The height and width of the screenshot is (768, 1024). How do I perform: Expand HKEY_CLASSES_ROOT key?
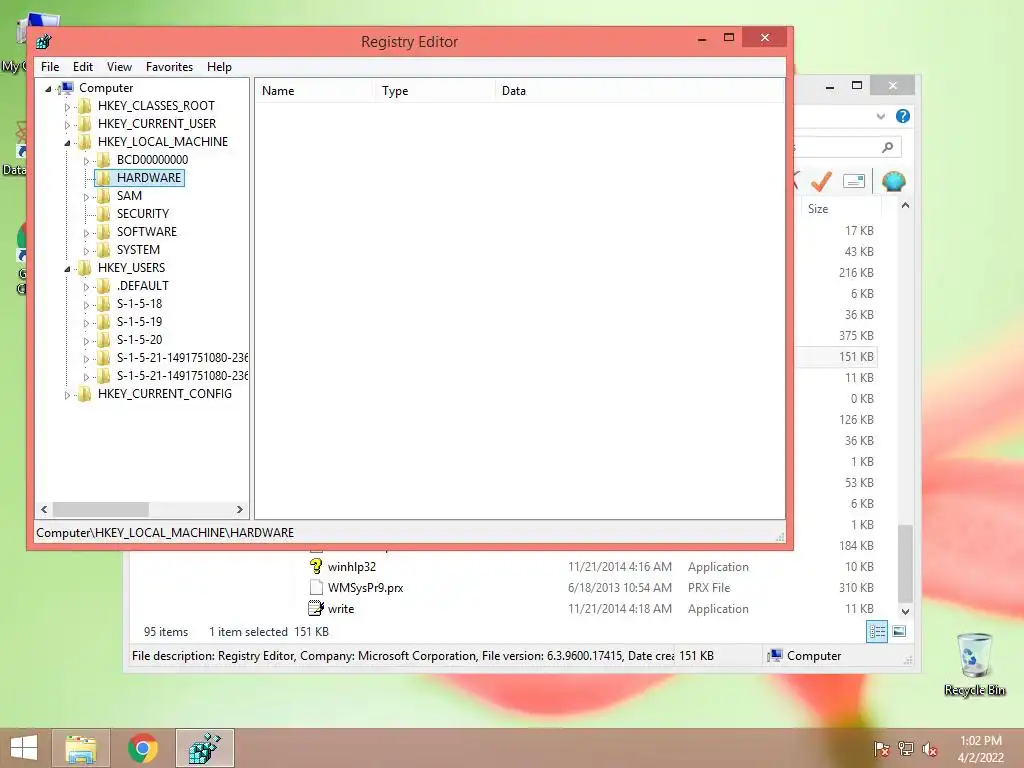tap(67, 106)
